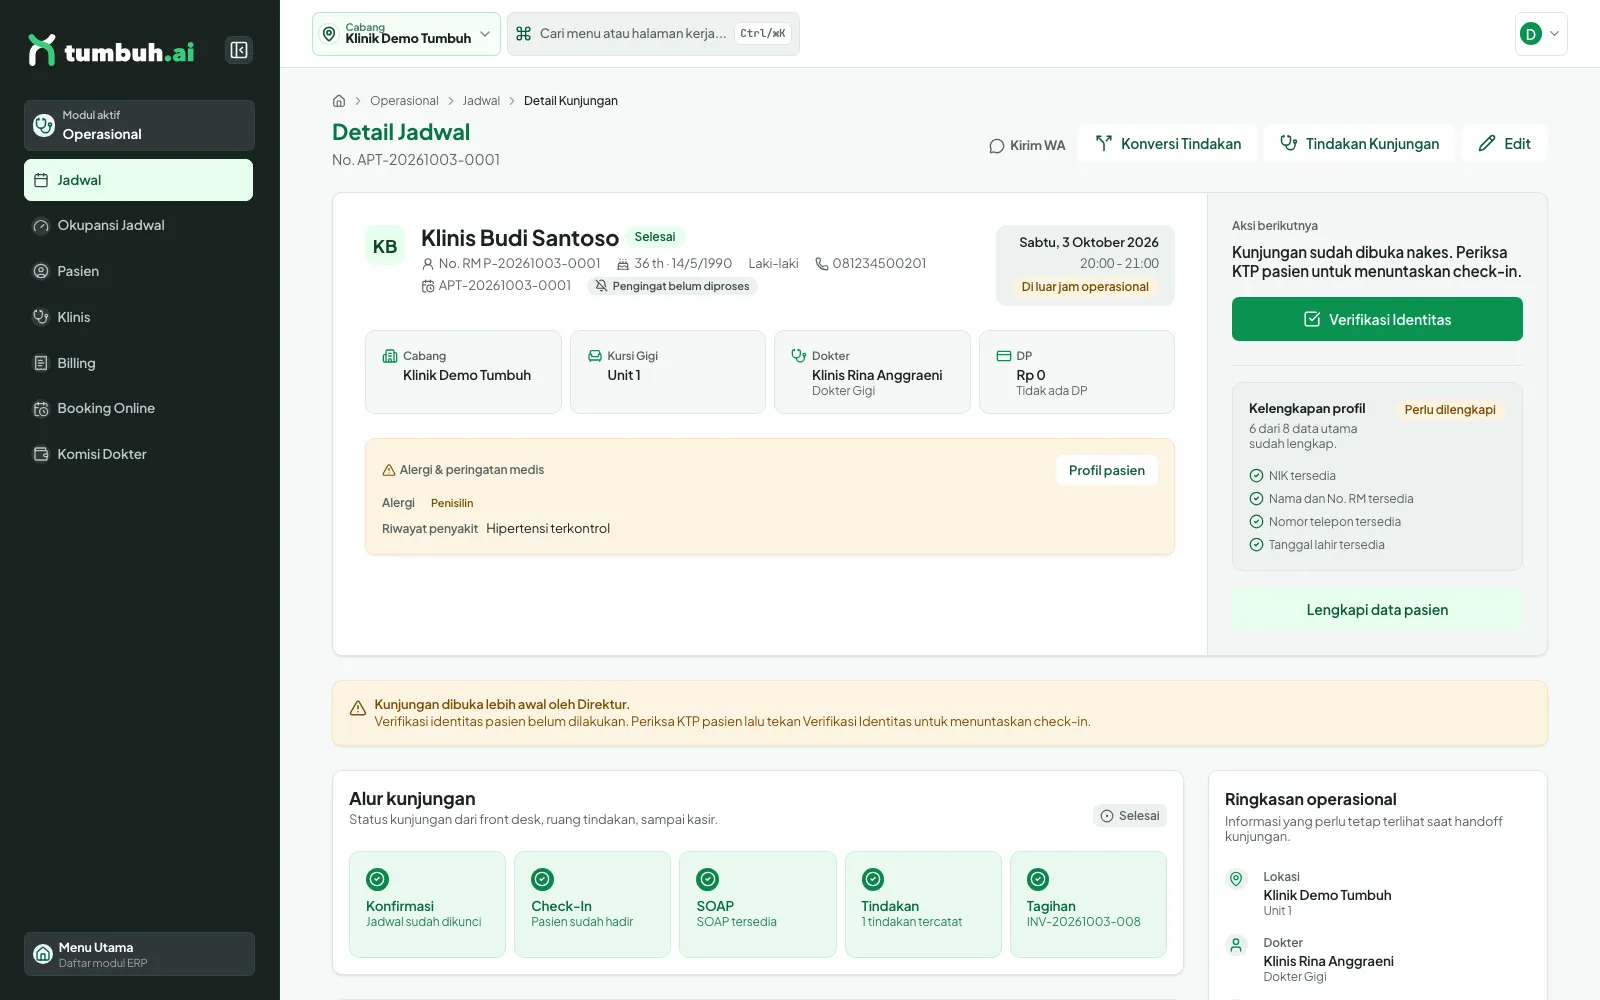1600x1000 pixels.
Task: Click the KB patient avatar
Action: (385, 246)
